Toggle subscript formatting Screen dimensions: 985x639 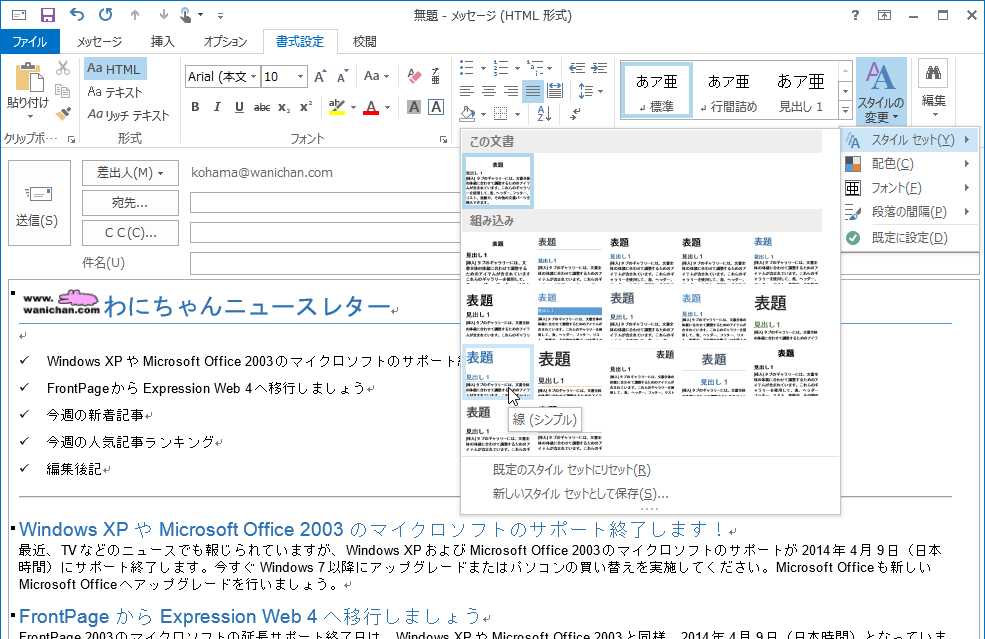(284, 107)
